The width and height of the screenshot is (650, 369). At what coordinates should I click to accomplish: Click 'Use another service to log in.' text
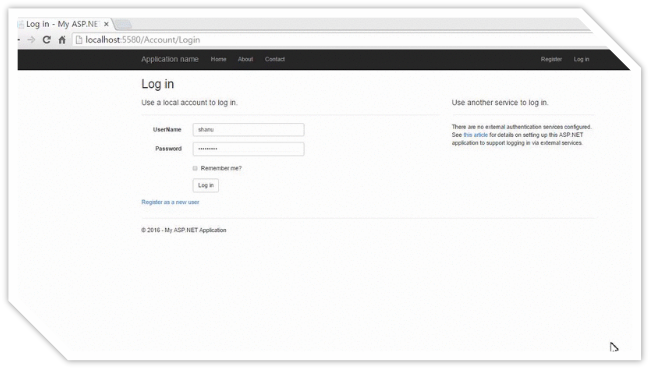click(x=500, y=102)
